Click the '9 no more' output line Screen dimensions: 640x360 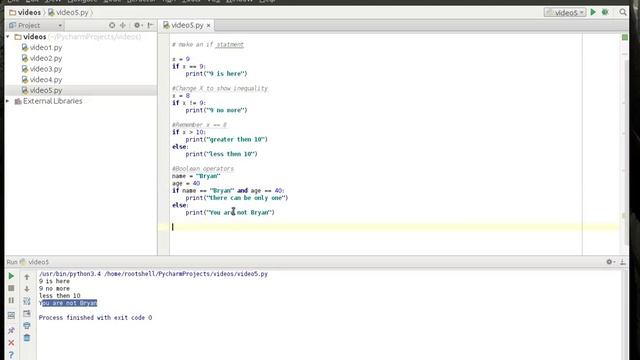[x=54, y=289]
